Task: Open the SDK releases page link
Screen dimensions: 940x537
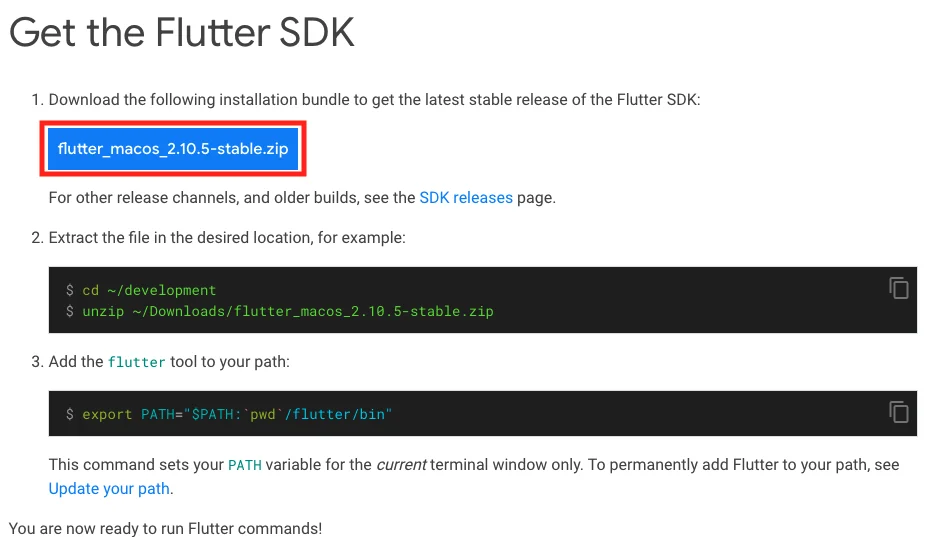Action: pyautogui.click(x=466, y=197)
